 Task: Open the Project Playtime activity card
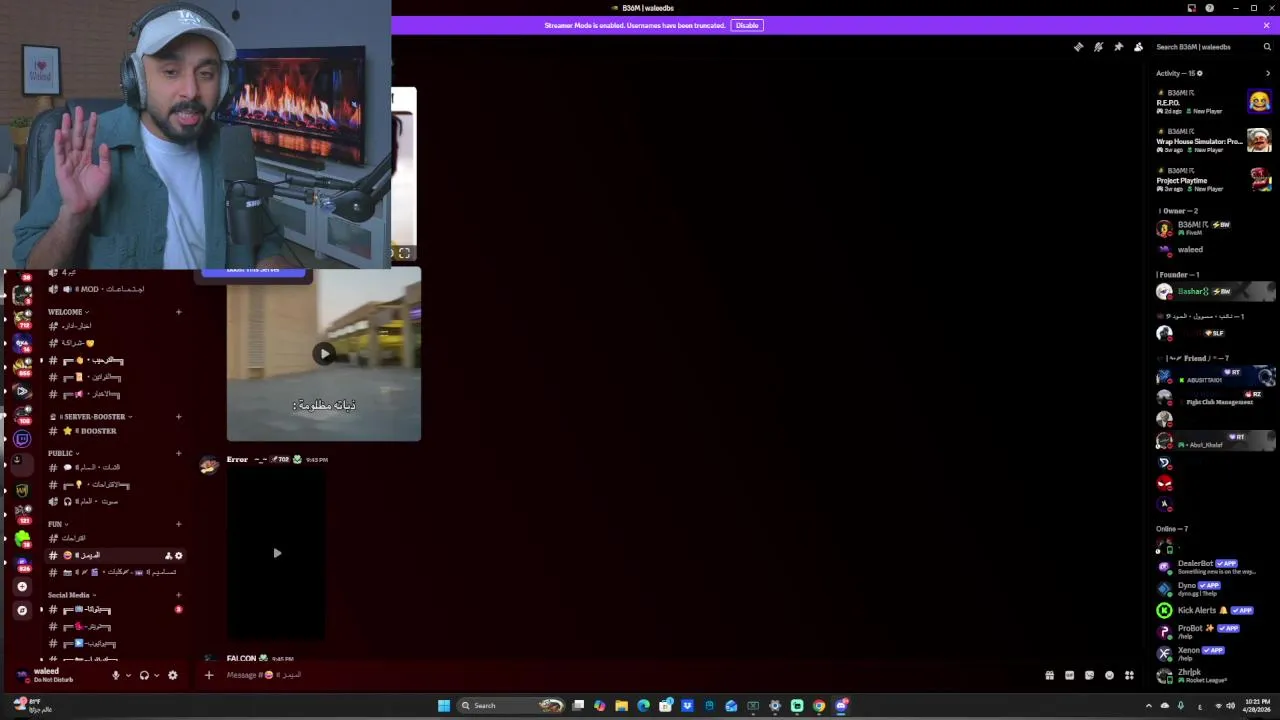pos(1214,179)
